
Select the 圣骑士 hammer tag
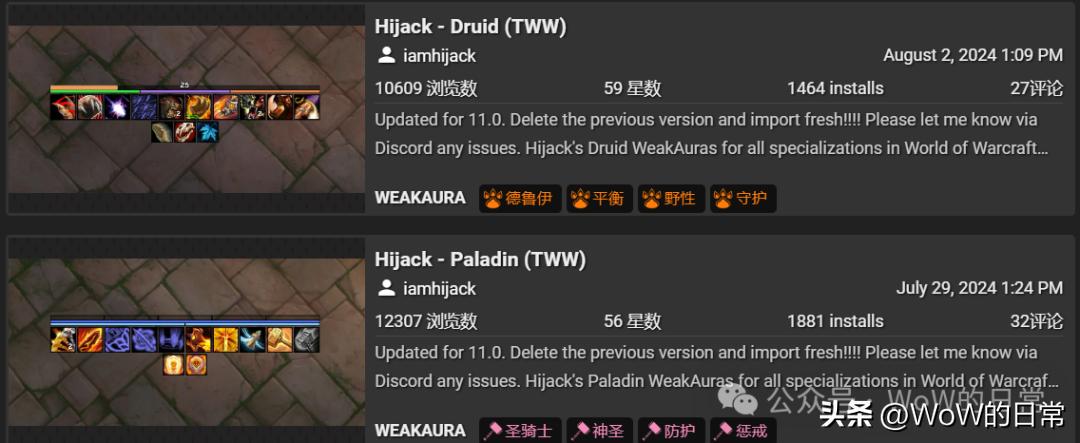click(x=520, y=431)
